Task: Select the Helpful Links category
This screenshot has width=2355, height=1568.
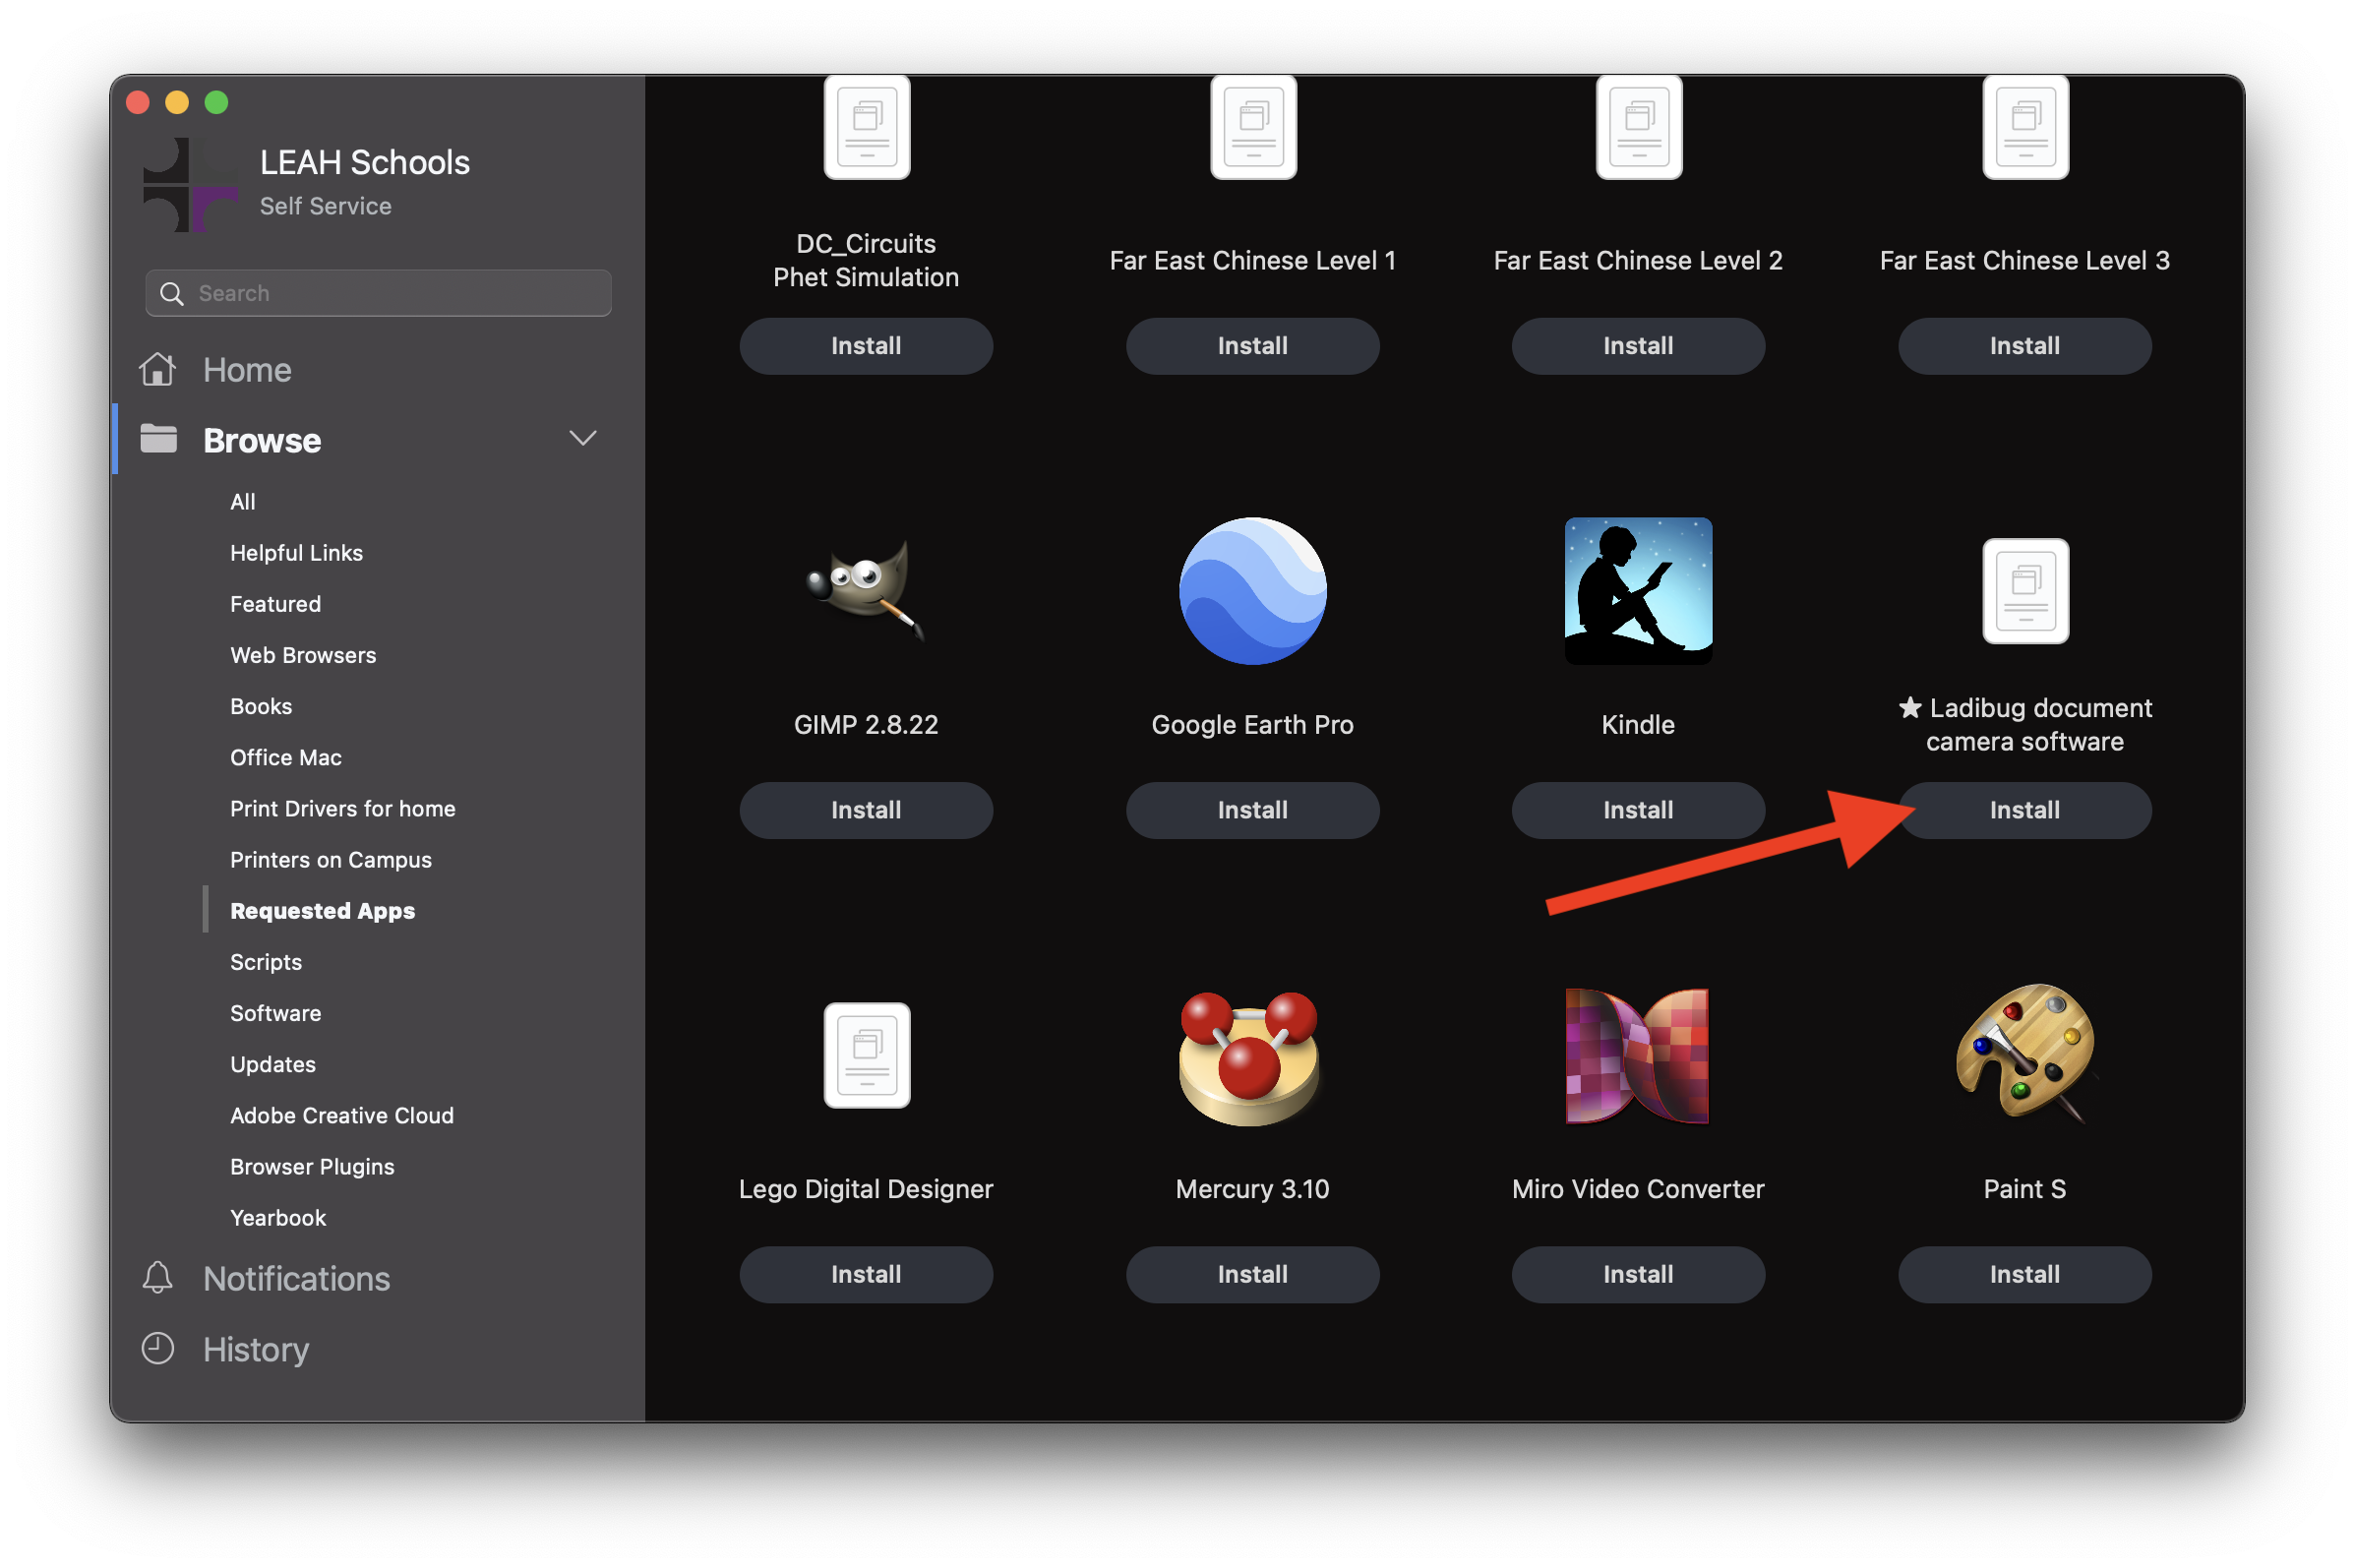Action: click(x=296, y=553)
